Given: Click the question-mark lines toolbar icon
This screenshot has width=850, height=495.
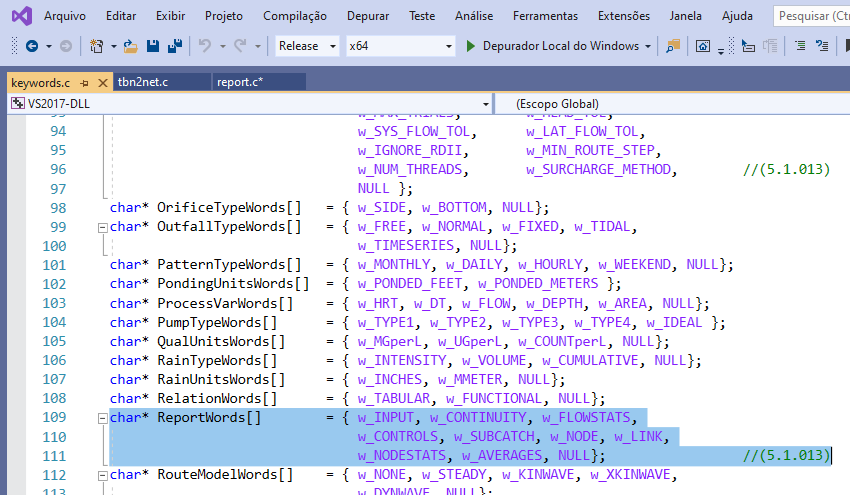Looking at the screenshot, I should coord(822,46).
